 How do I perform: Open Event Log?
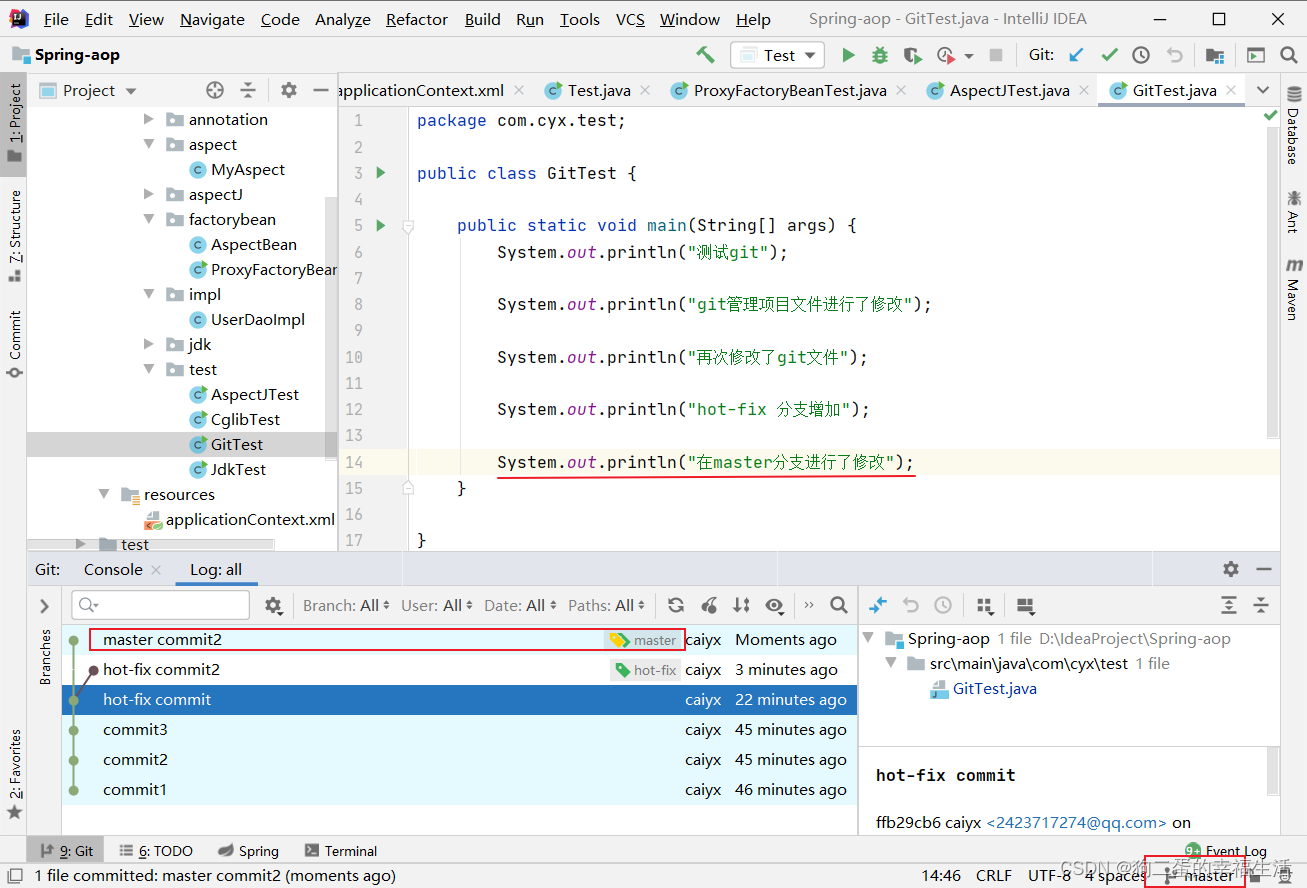click(1228, 851)
